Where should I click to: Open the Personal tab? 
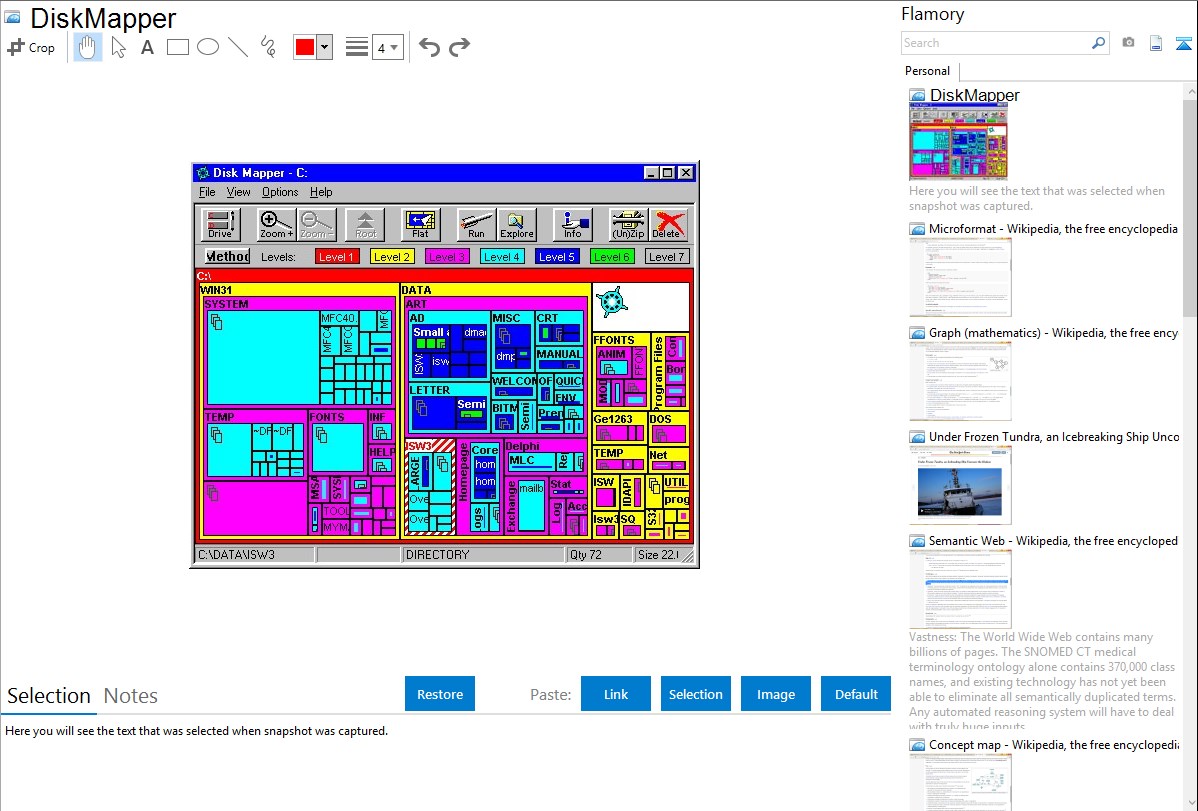[928, 71]
